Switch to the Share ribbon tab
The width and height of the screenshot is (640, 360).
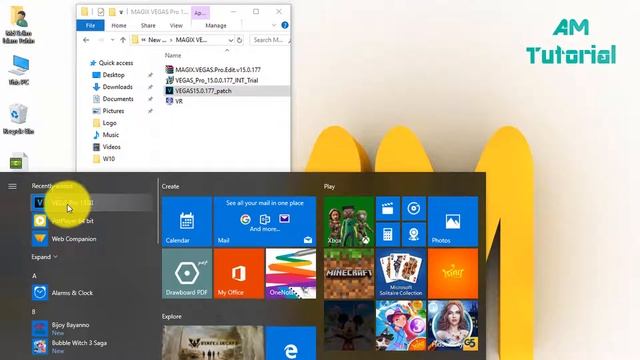pyautogui.click(x=148, y=25)
